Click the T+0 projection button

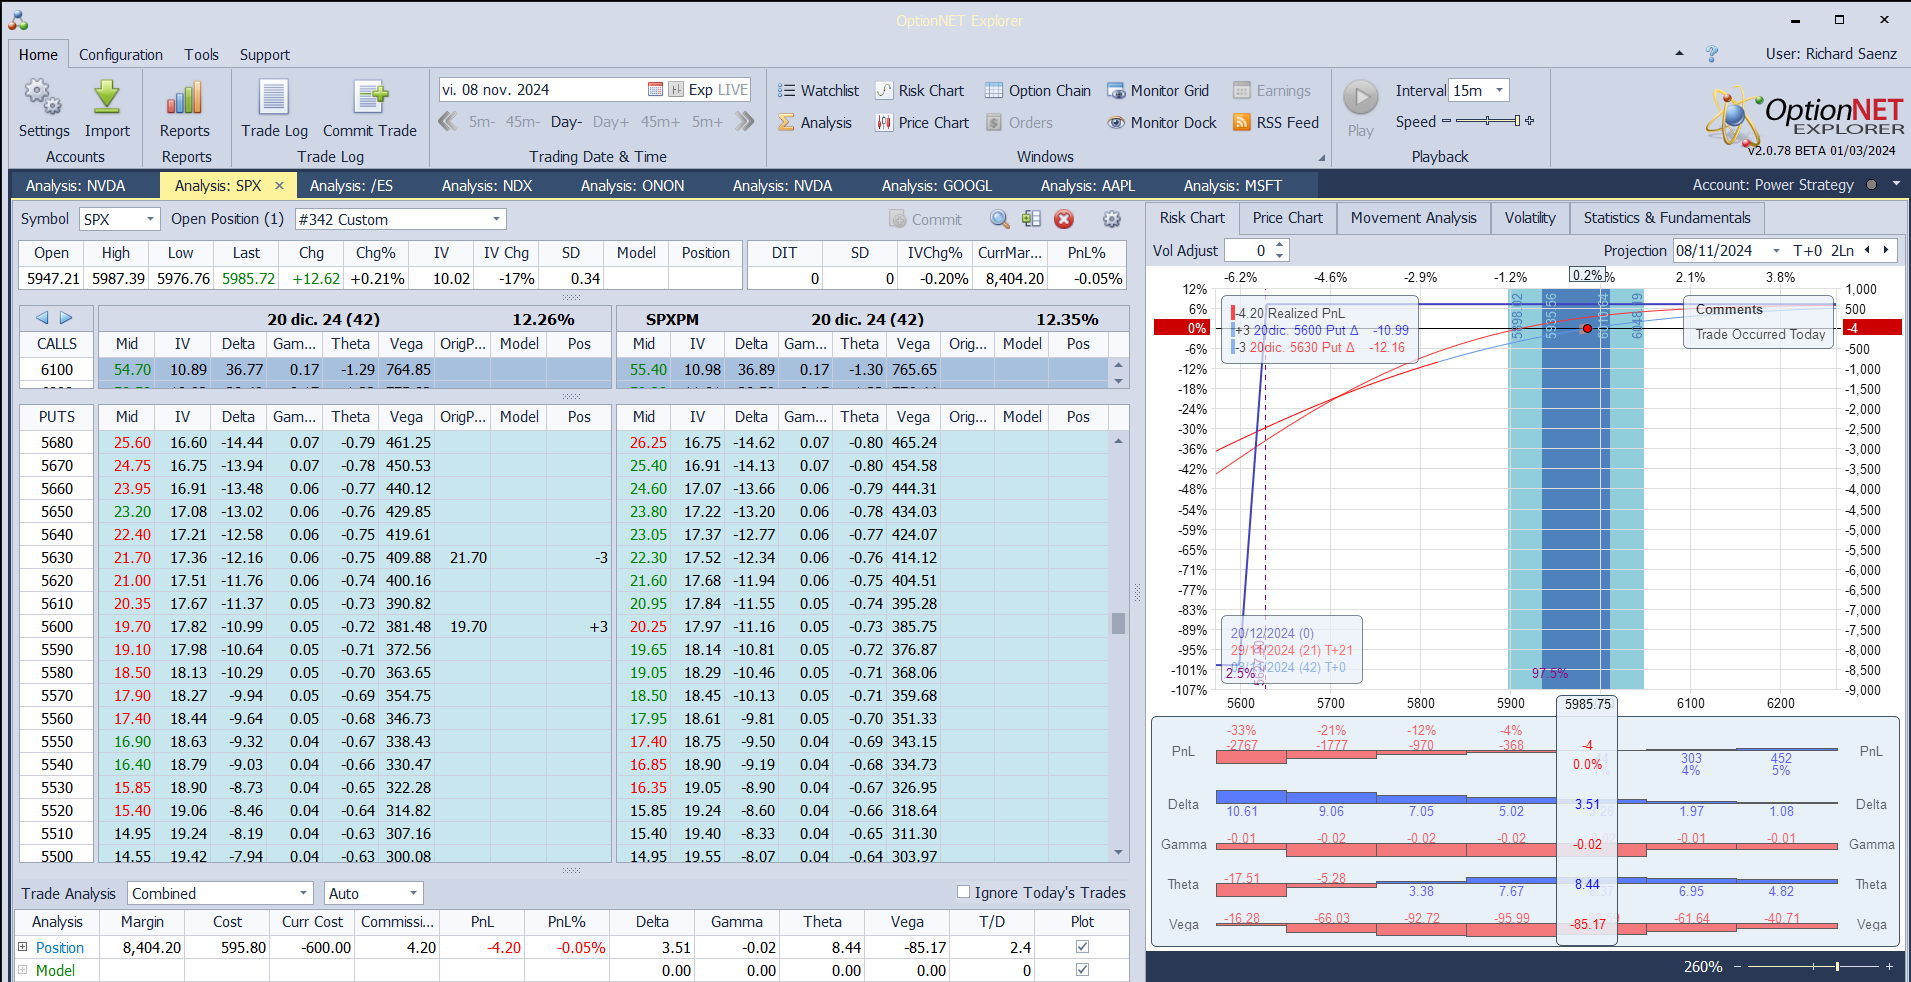pyautogui.click(x=1808, y=251)
